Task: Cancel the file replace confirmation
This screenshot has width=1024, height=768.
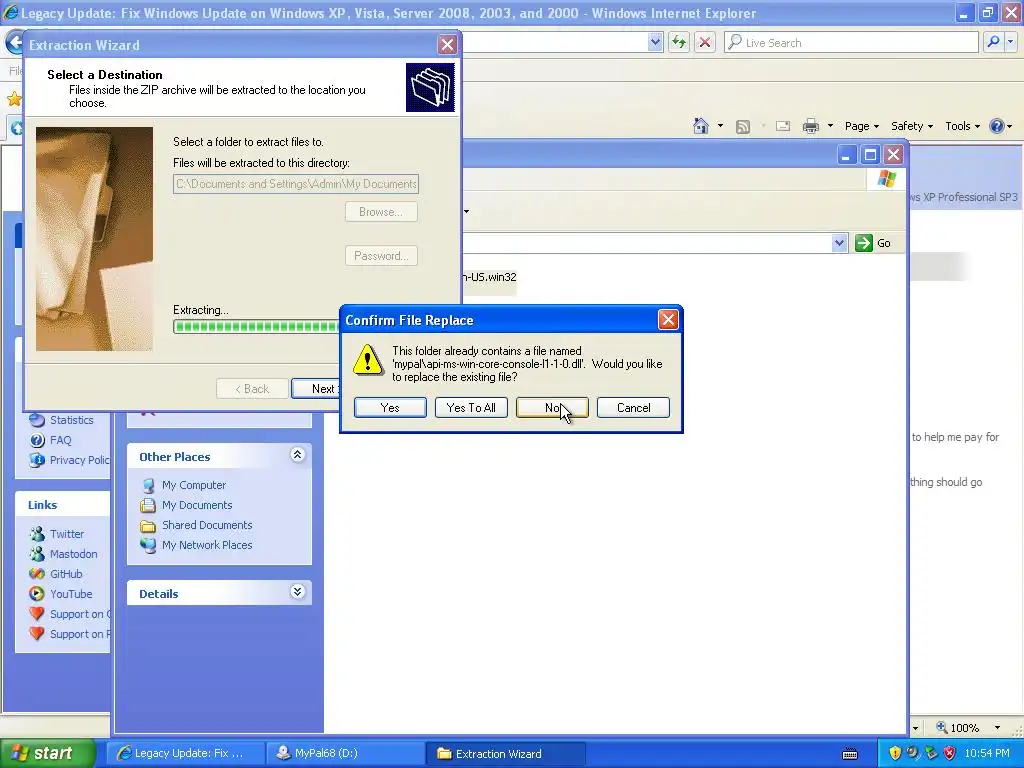Action: 633,408
